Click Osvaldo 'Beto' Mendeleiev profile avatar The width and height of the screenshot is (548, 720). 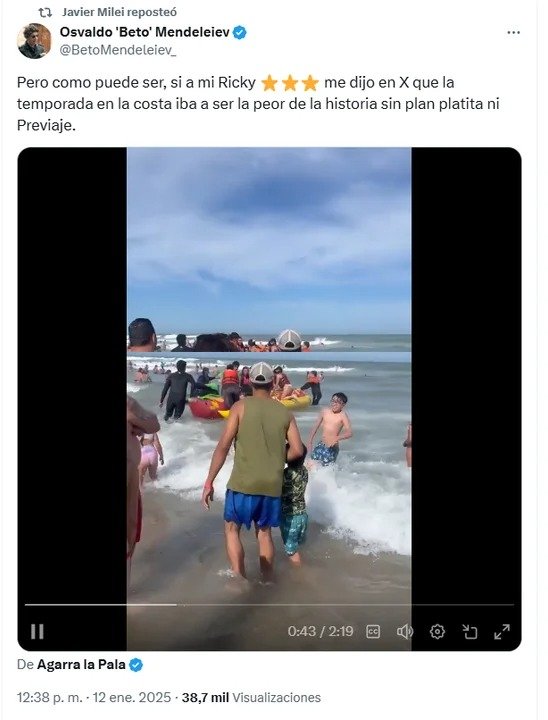[x=34, y=41]
